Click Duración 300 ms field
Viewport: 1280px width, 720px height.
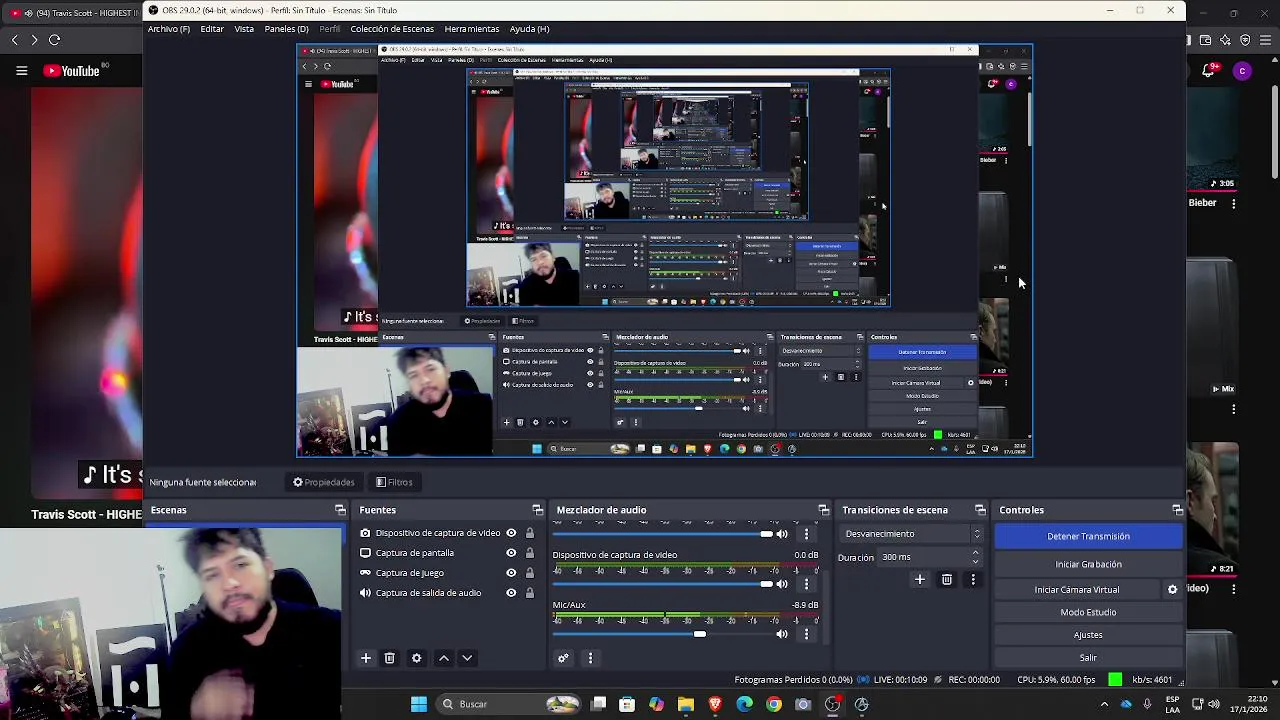(x=931, y=557)
